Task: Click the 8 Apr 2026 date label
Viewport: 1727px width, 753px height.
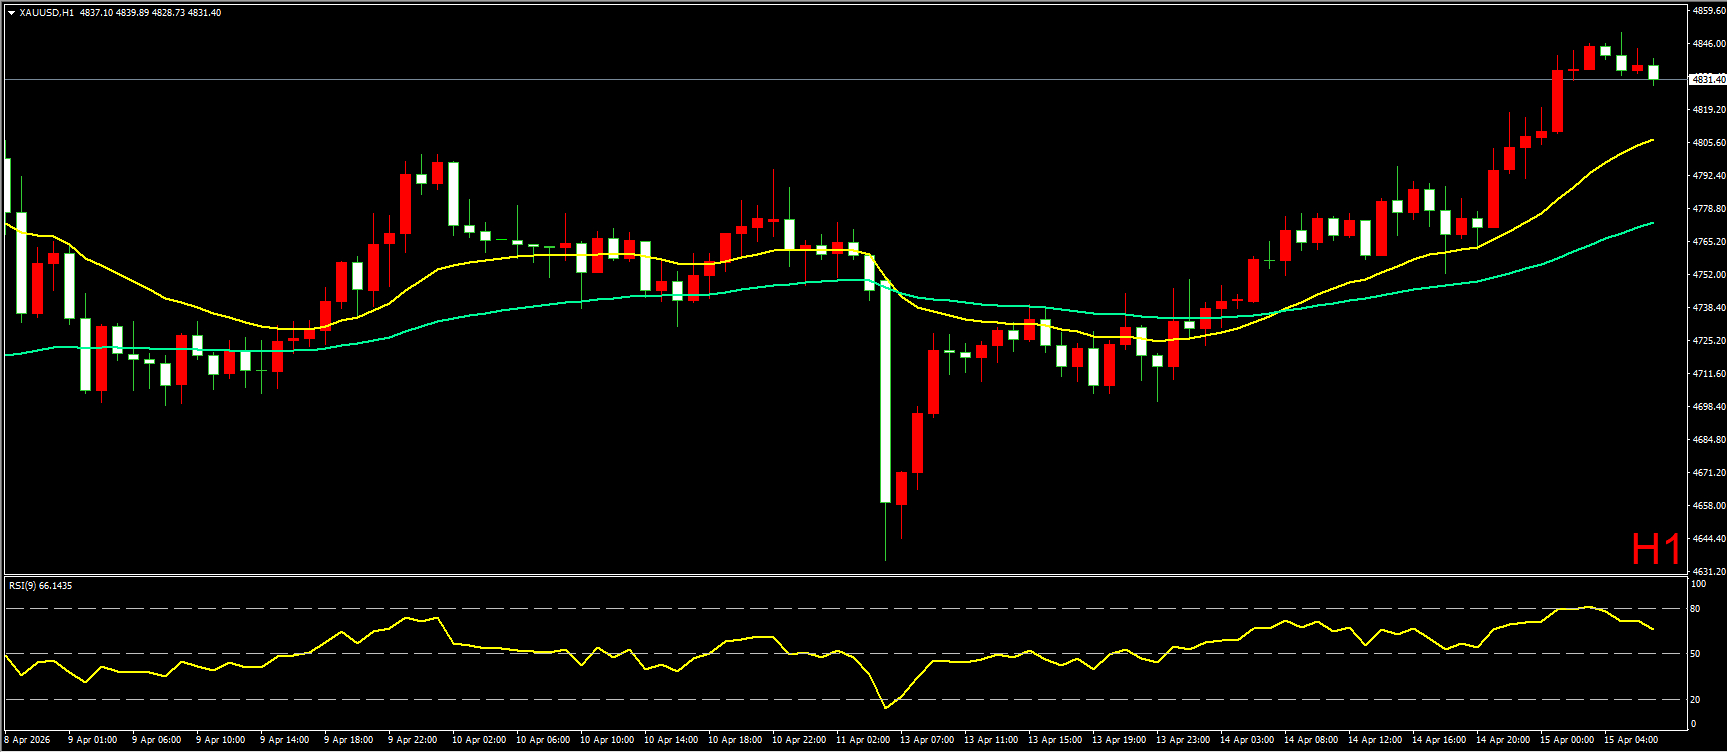Action: click(27, 740)
